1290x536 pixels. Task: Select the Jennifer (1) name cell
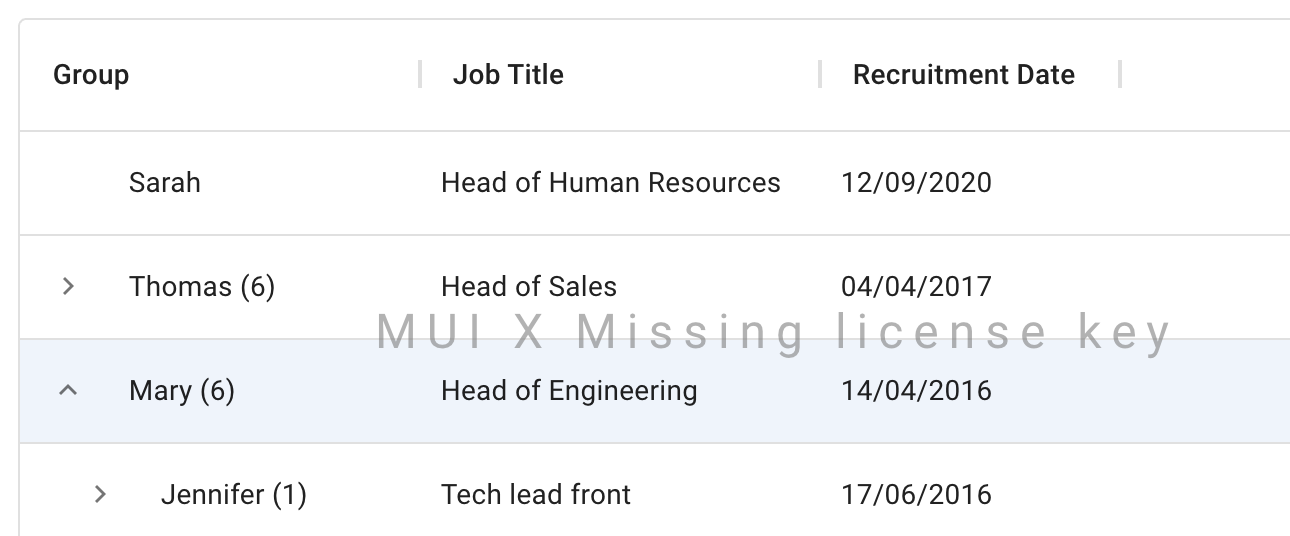[233, 495]
